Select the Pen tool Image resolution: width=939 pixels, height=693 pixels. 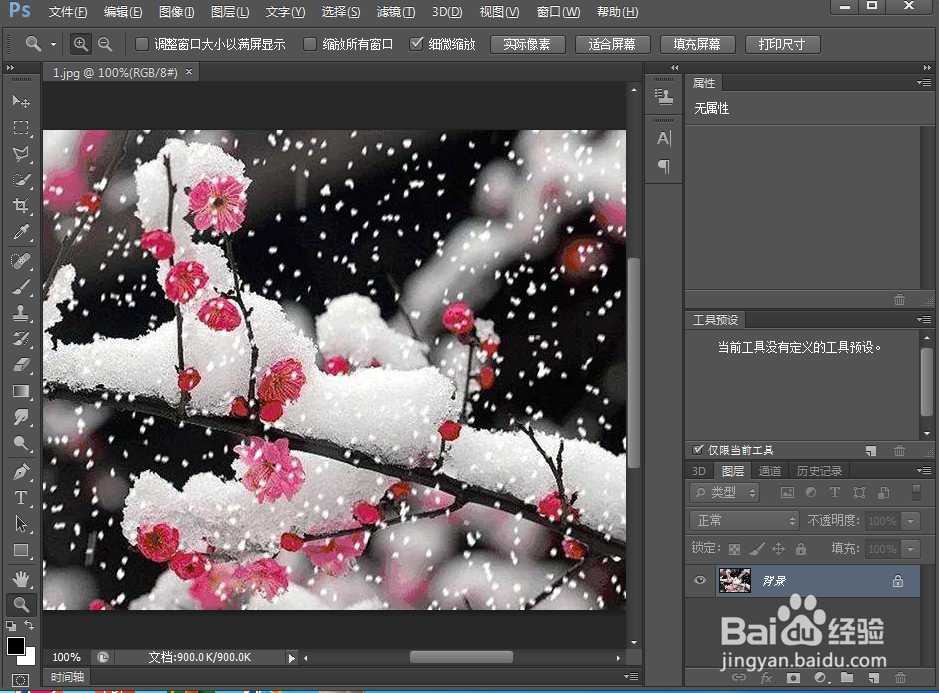pos(21,472)
